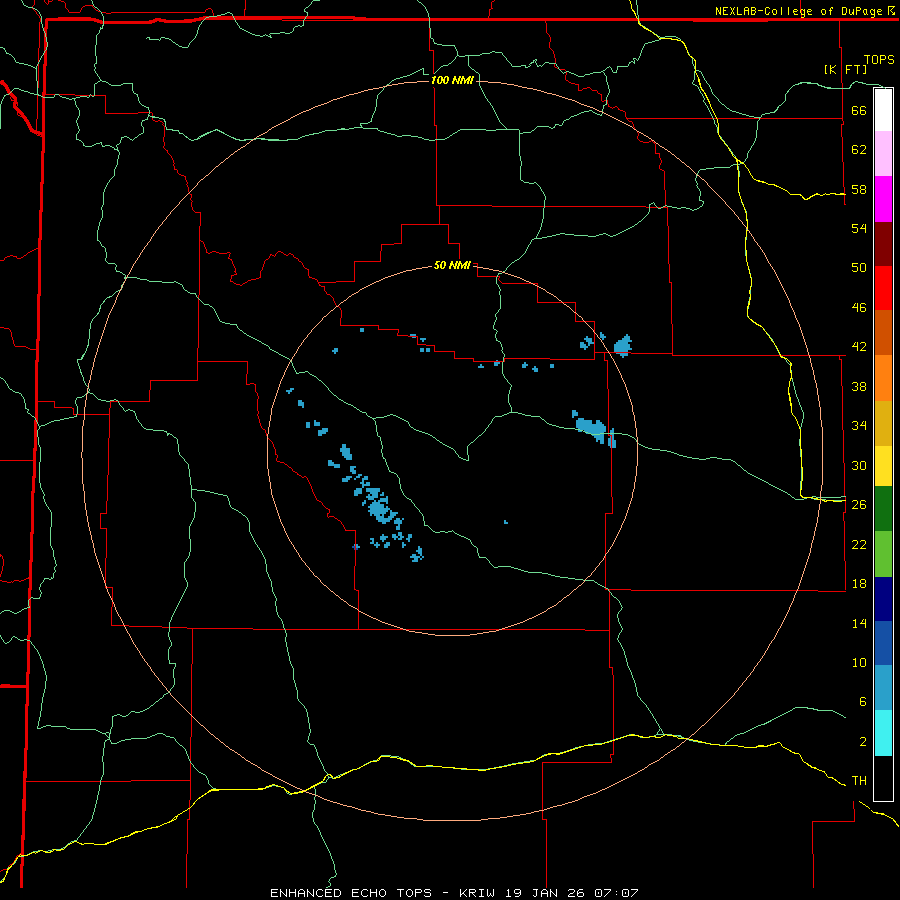Click the navy swatch below 18
This screenshot has height=900, width=900.
[x=883, y=599]
